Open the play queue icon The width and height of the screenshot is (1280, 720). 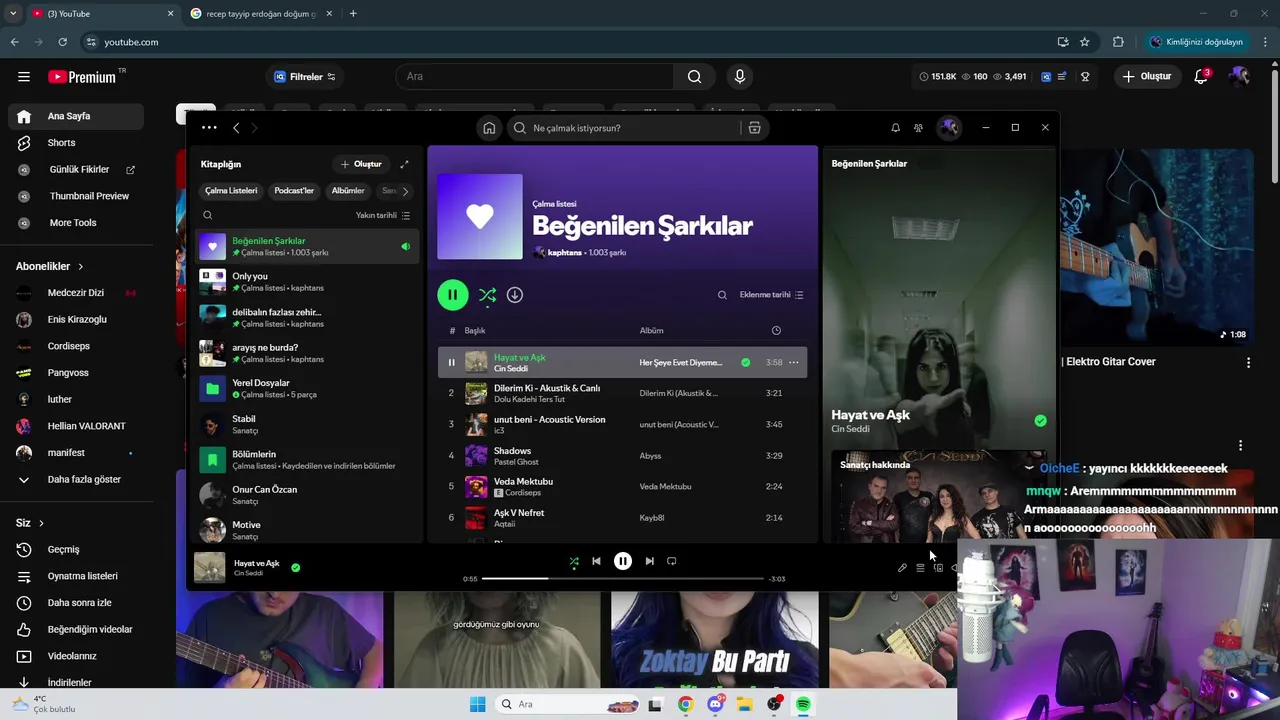pos(920,568)
